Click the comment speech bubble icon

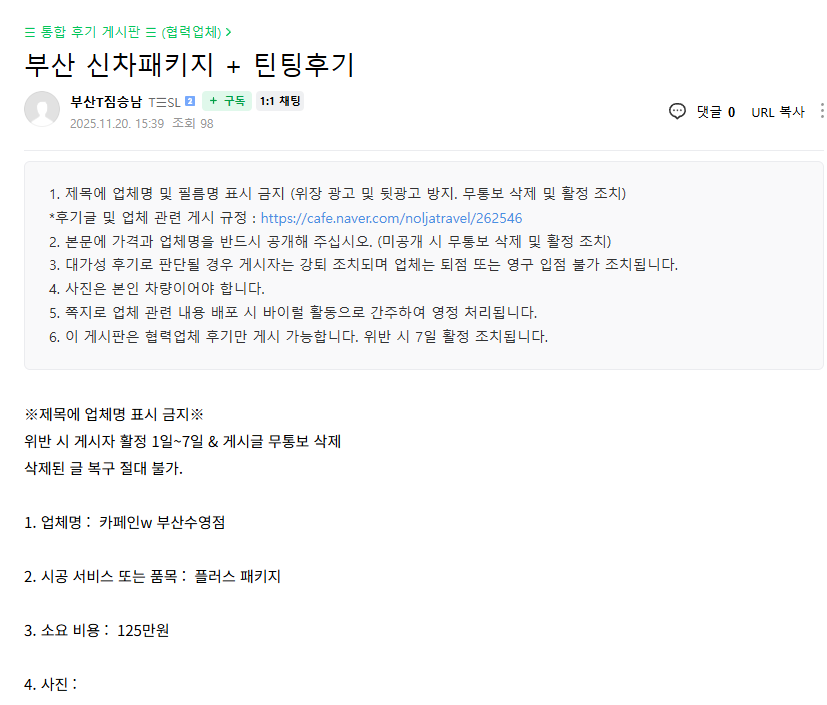pyautogui.click(x=677, y=111)
